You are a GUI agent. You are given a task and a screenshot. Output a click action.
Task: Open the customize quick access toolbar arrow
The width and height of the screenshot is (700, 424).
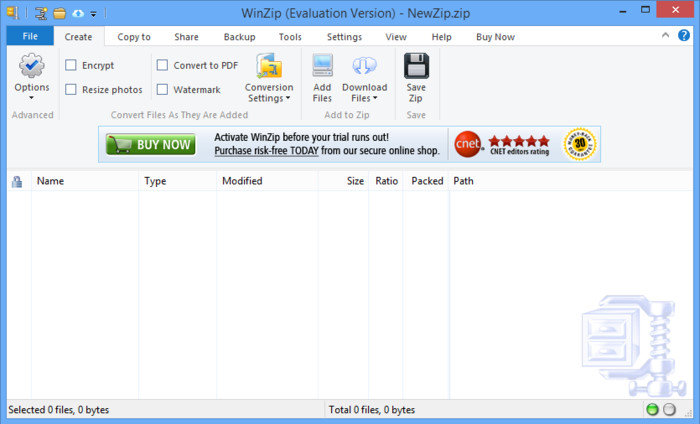click(x=93, y=14)
